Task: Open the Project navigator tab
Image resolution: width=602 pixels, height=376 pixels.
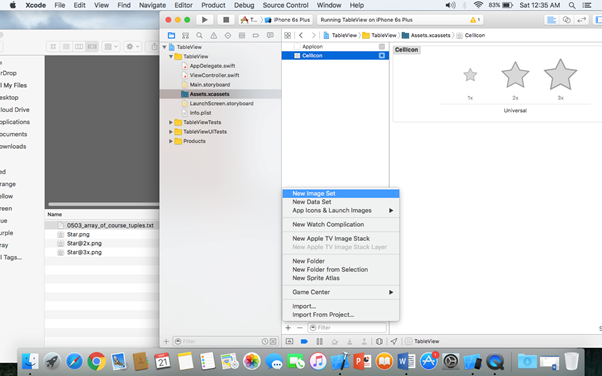Action: pyautogui.click(x=171, y=35)
